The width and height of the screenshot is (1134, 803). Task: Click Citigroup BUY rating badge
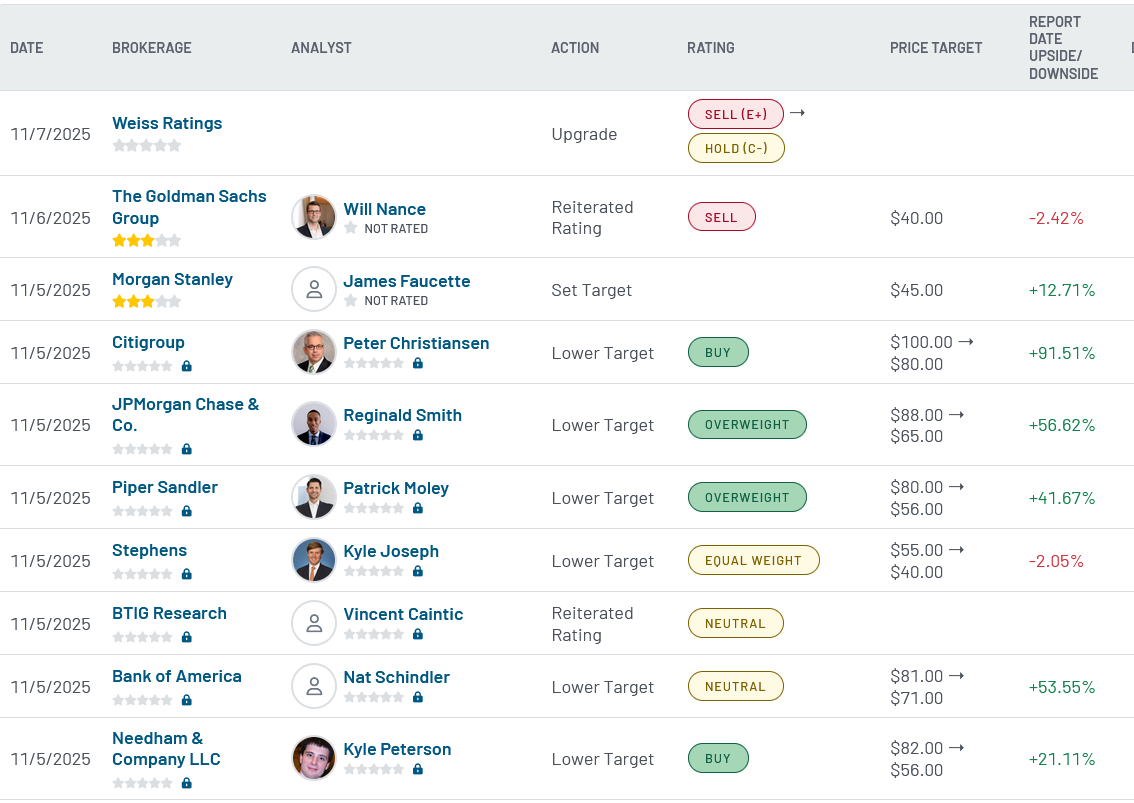(718, 352)
